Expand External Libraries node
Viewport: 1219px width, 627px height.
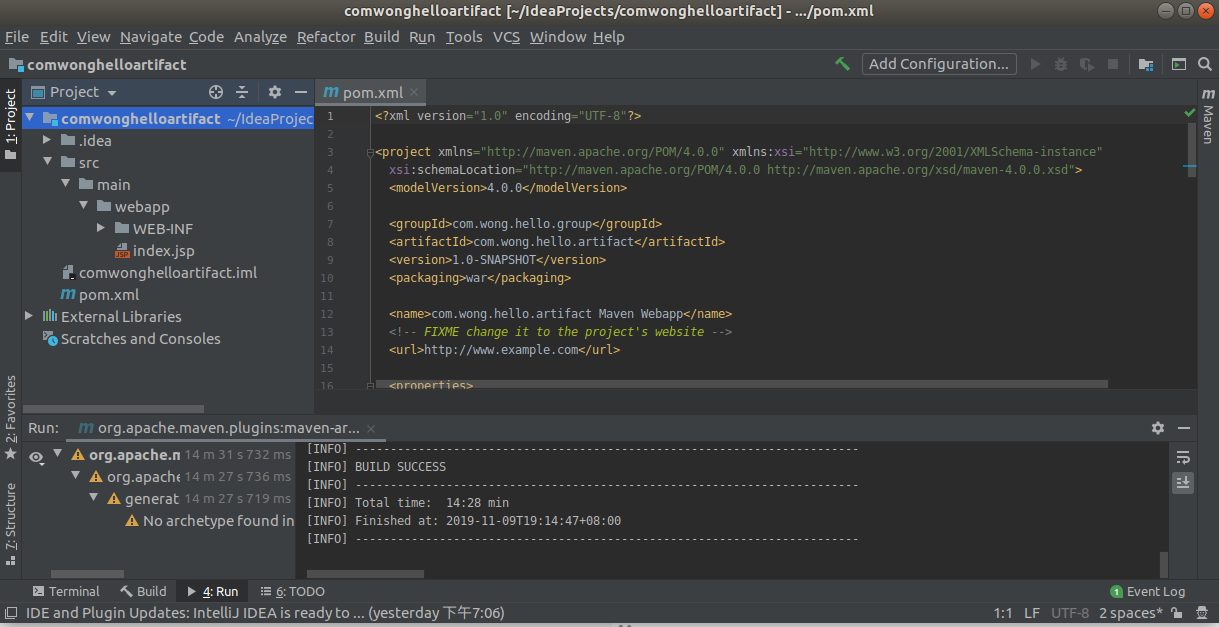click(x=29, y=316)
